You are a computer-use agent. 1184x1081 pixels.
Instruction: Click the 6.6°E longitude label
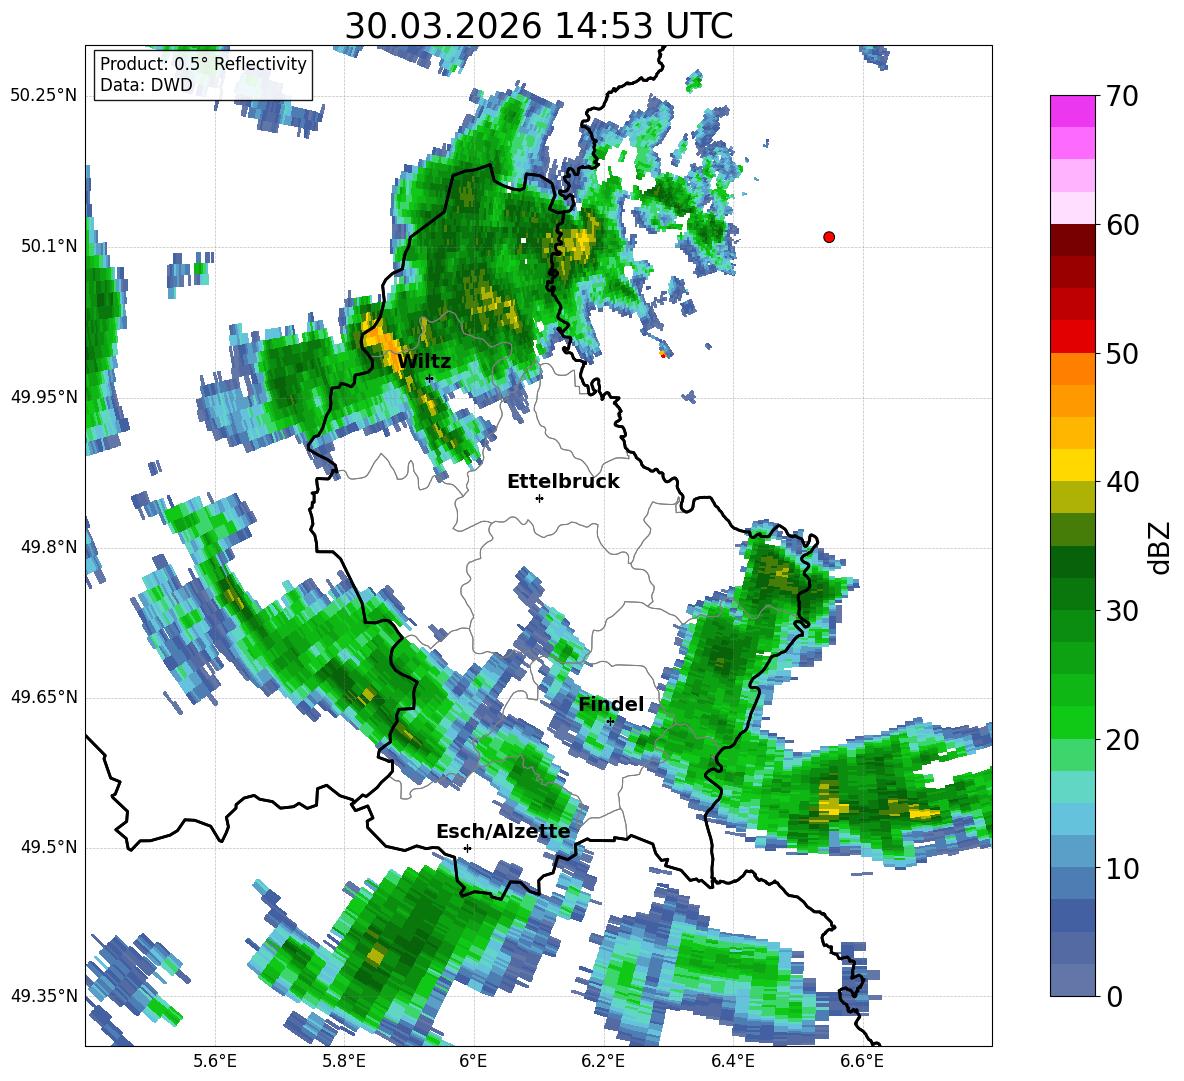(x=862, y=1061)
